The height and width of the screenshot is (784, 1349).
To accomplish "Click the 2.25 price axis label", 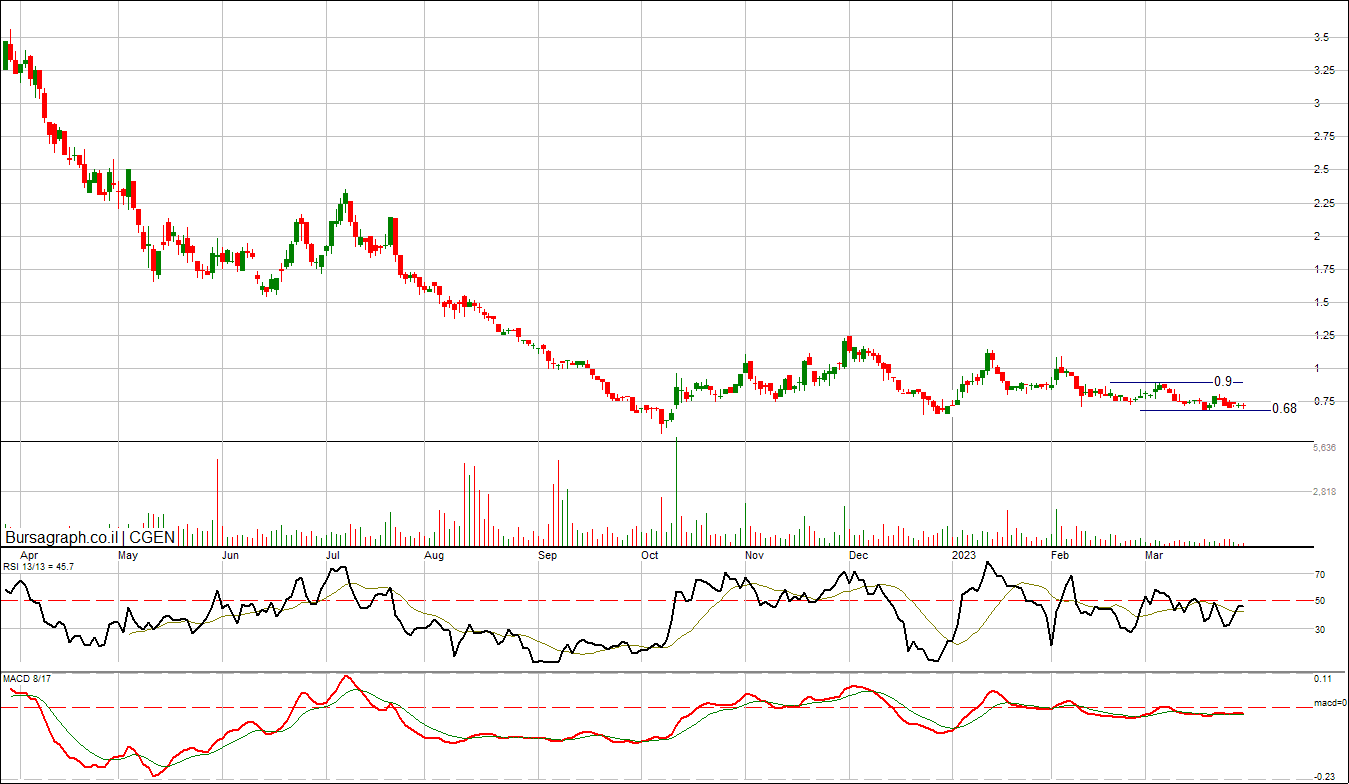I will (x=1323, y=203).
